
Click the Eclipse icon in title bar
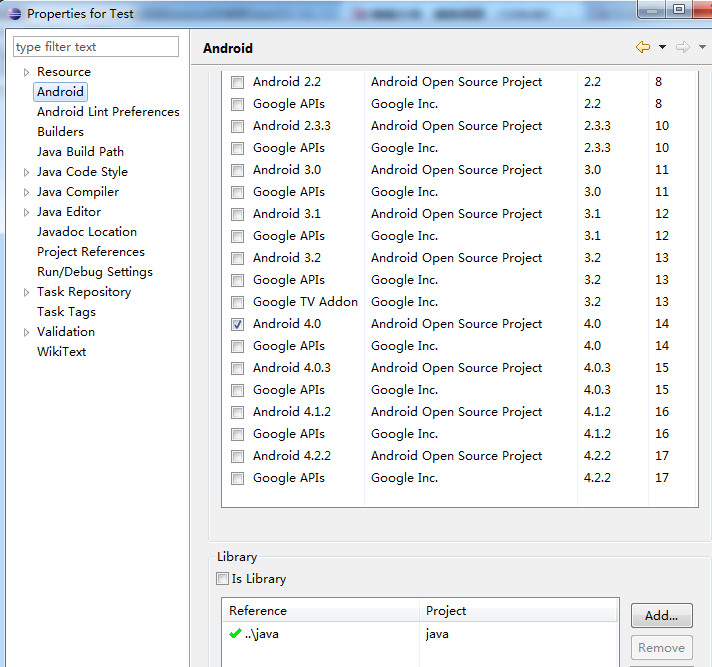(15, 14)
